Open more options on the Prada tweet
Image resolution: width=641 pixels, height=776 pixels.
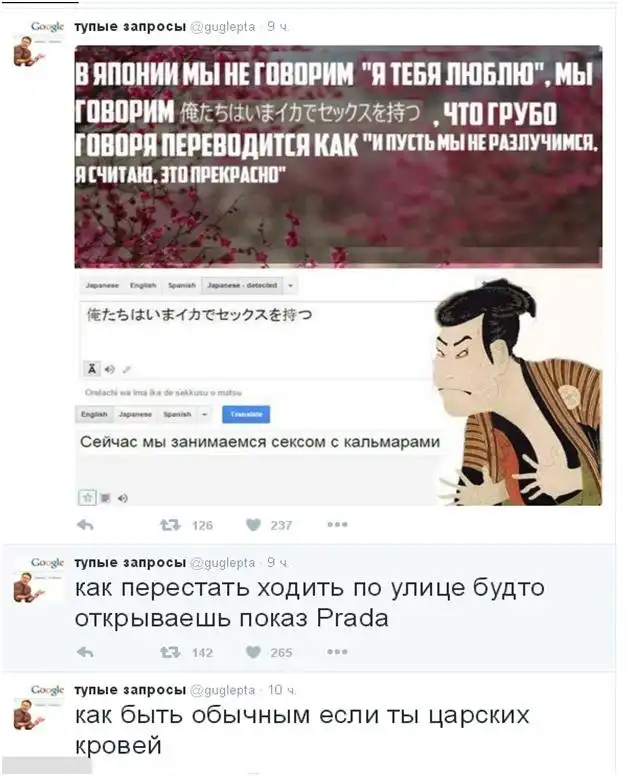337,652
